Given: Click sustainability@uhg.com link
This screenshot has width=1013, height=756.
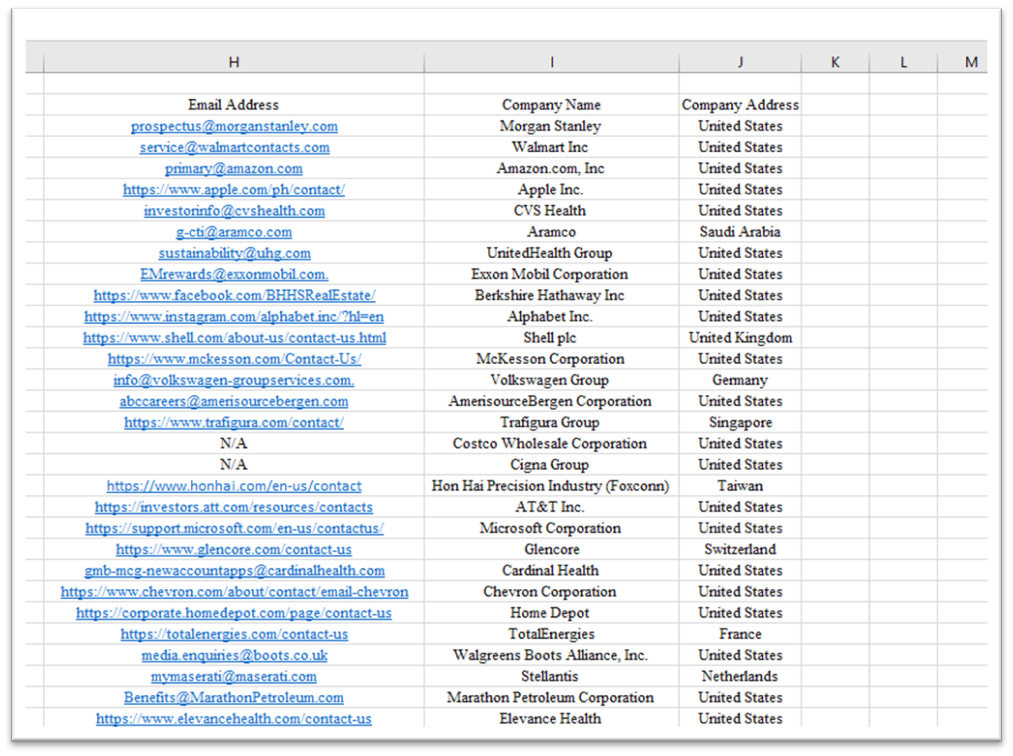Looking at the screenshot, I should (235, 253).
